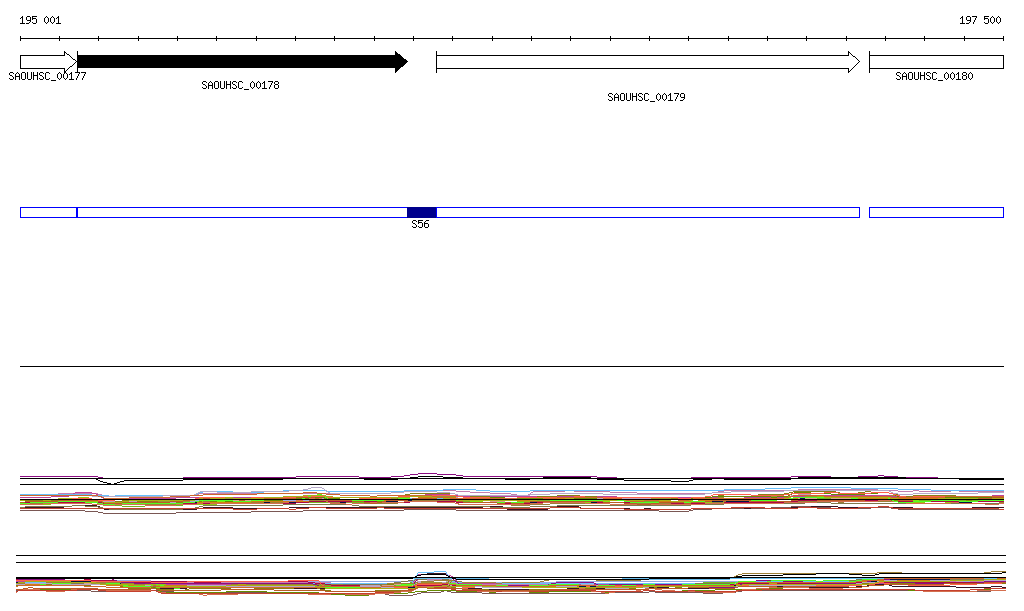Image resolution: width=1024 pixels, height=611 pixels.
Task: Click the S56 text label
Action: (x=420, y=225)
